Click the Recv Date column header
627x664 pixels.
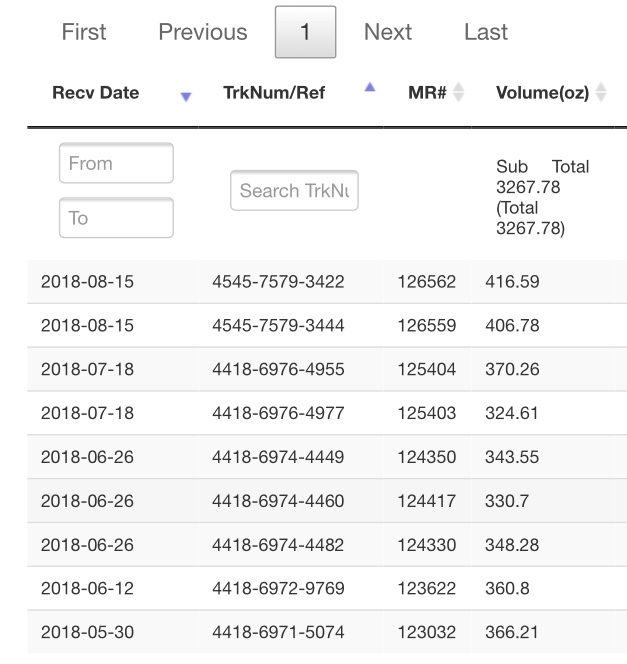click(x=96, y=93)
